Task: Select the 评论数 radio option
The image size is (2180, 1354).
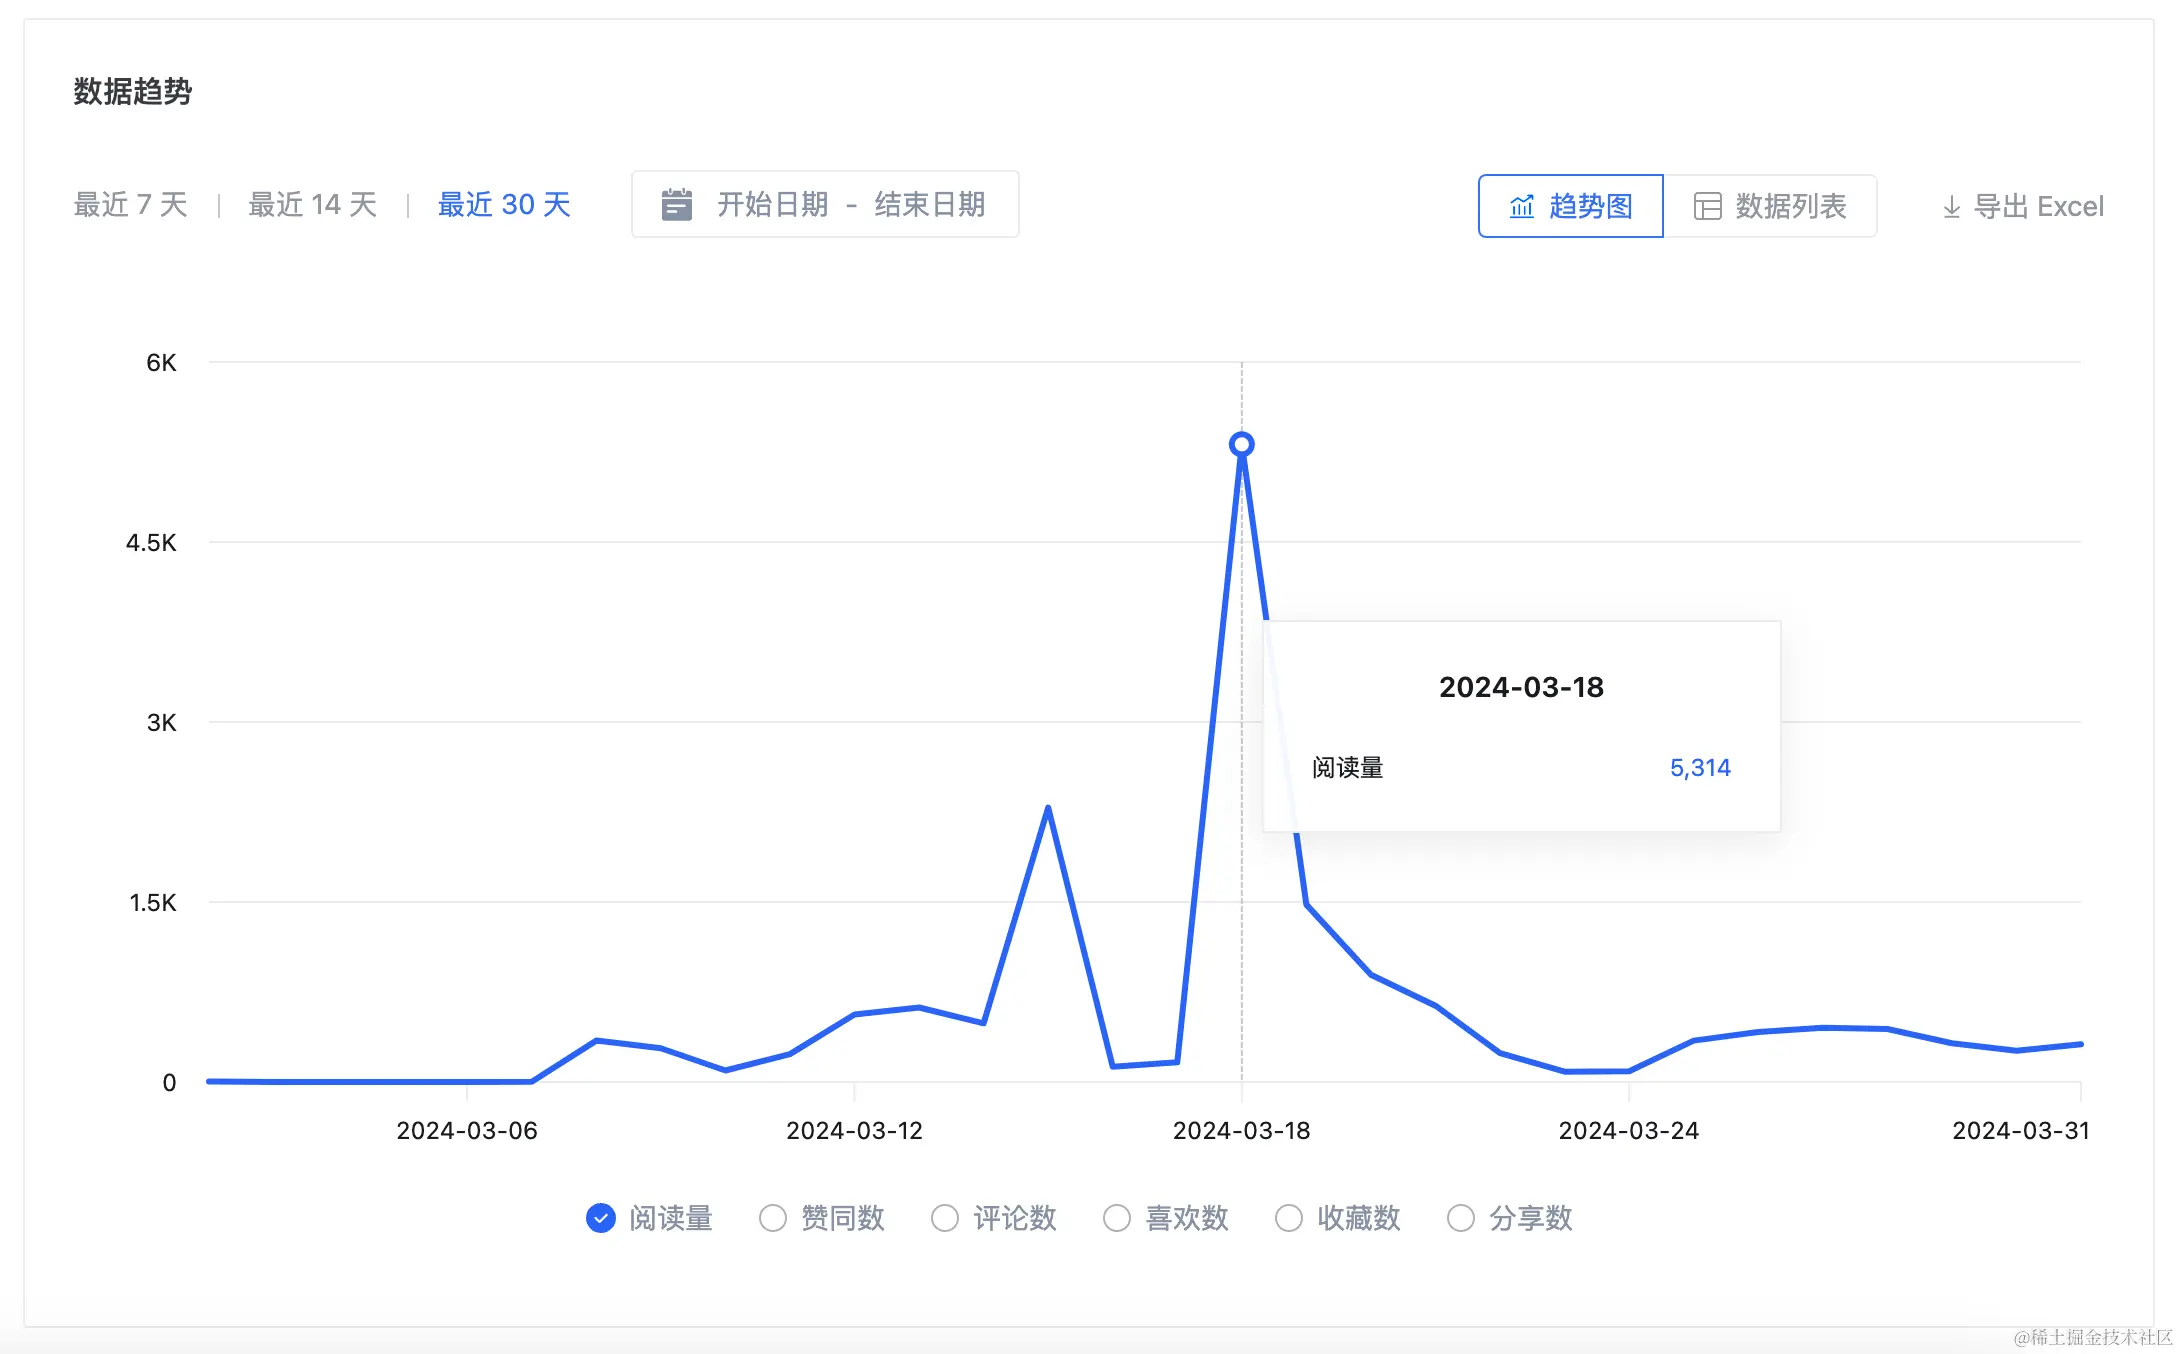Action: coord(945,1218)
